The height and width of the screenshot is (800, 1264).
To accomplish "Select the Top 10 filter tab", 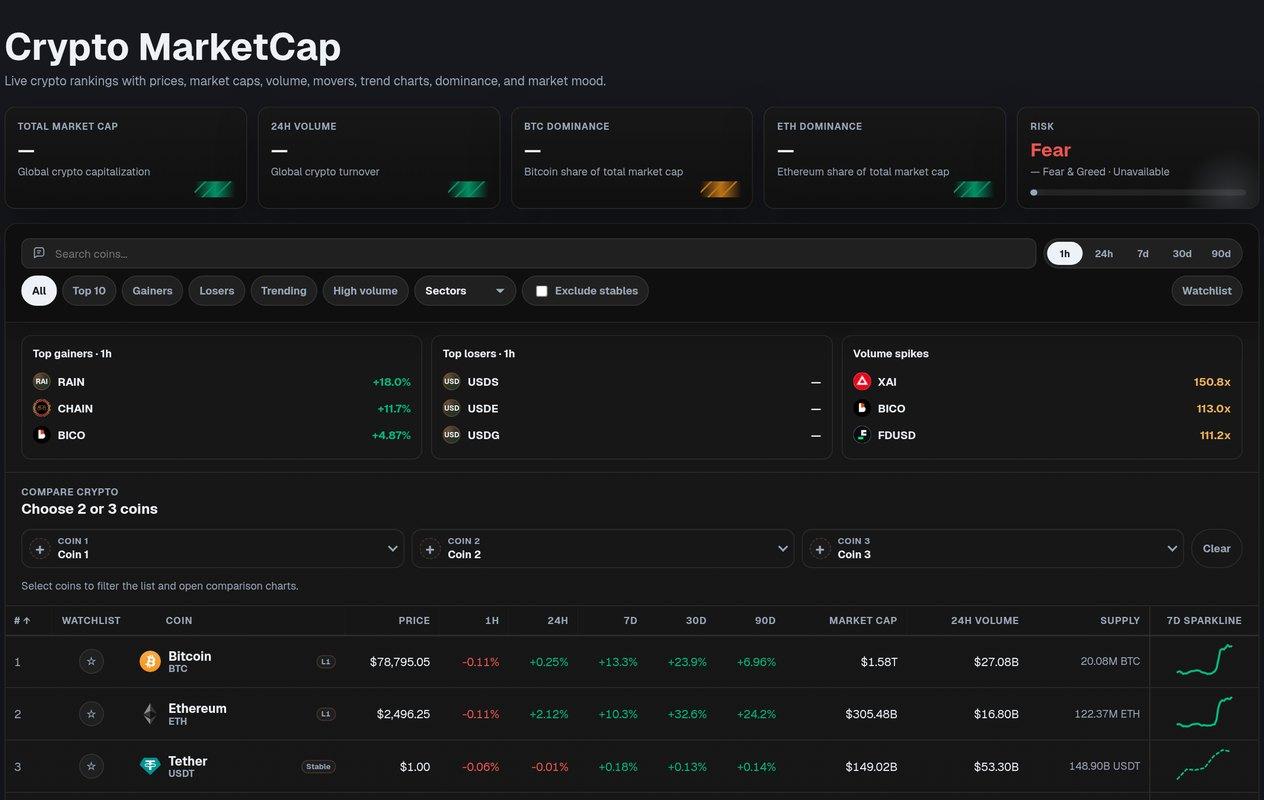I will point(89,291).
